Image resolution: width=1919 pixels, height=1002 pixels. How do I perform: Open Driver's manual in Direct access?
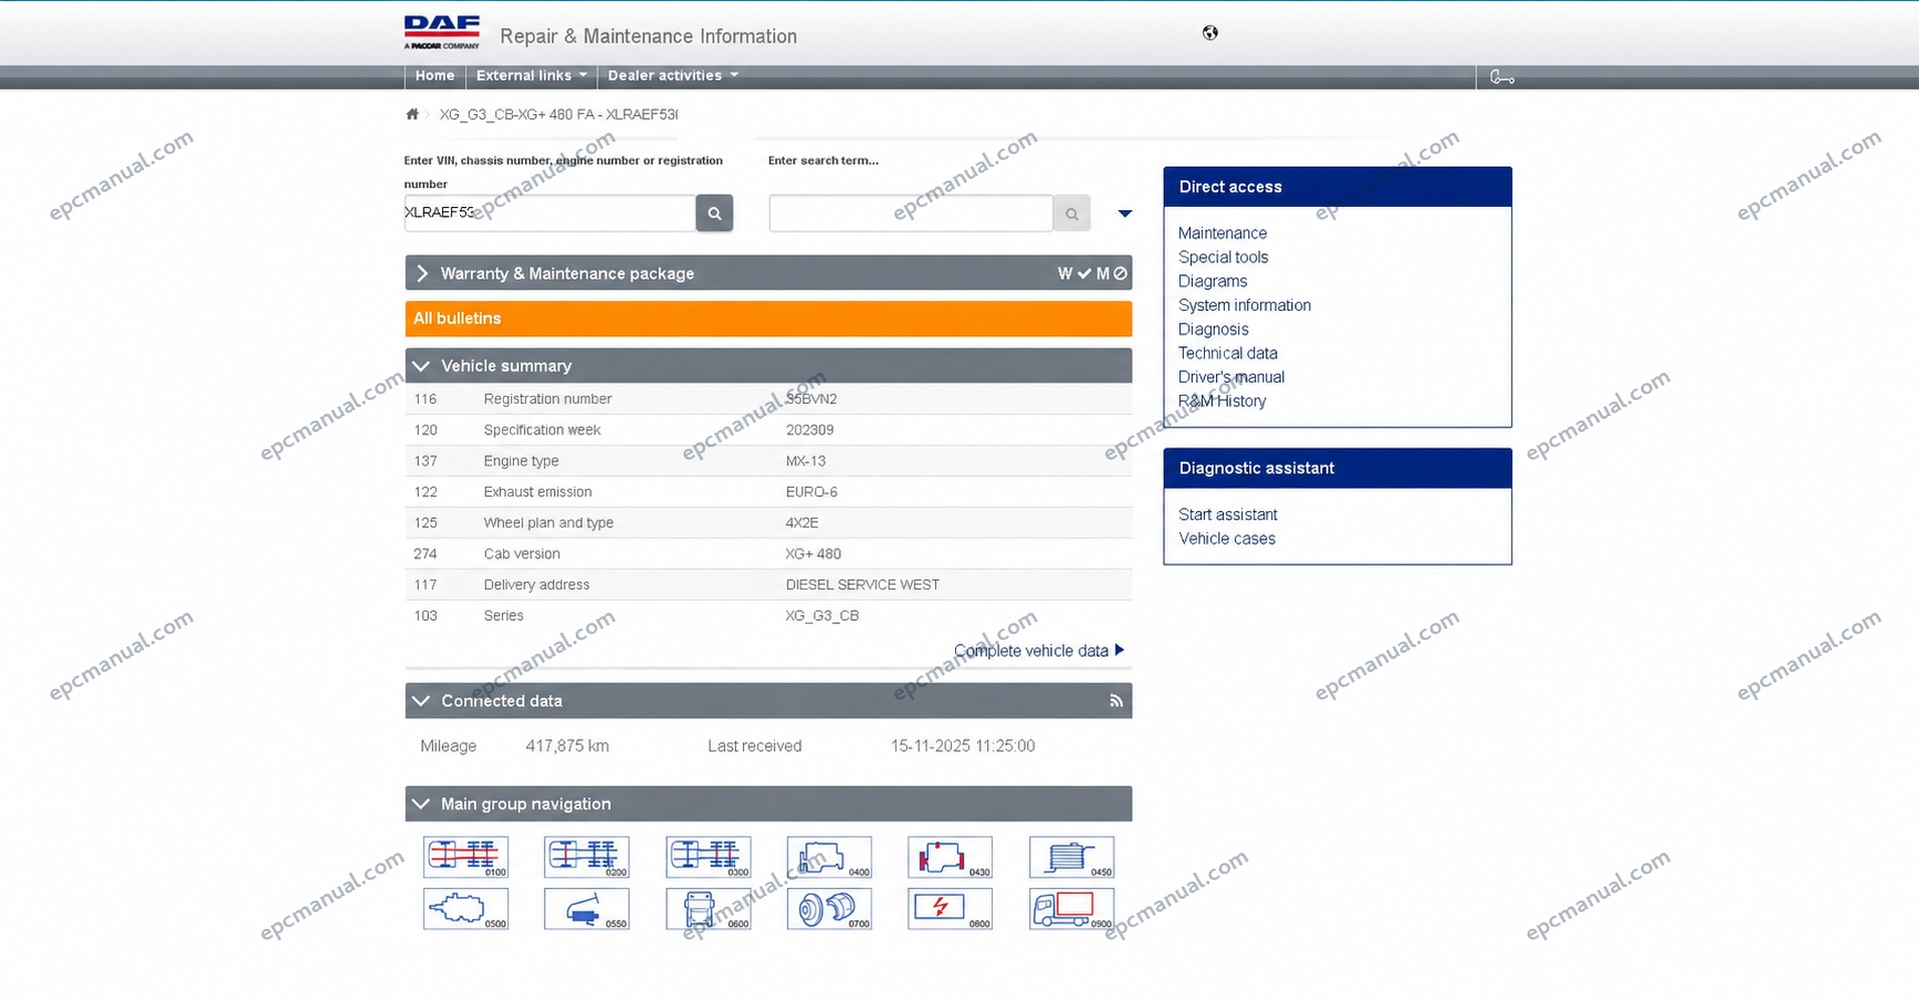[x=1231, y=377]
